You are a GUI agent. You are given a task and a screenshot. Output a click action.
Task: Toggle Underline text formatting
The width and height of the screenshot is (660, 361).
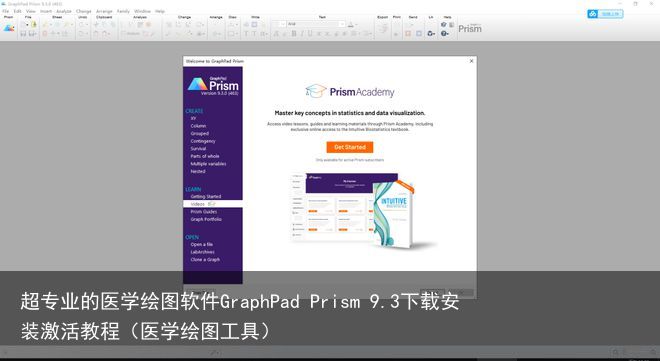click(310, 34)
